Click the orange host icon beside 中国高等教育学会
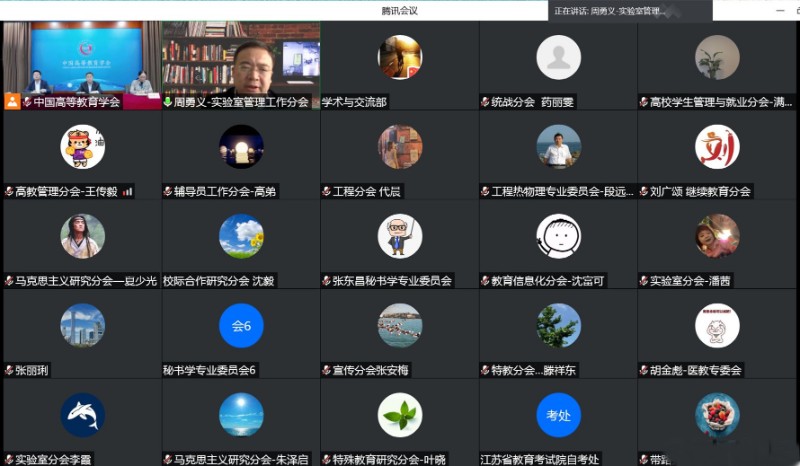 12,102
